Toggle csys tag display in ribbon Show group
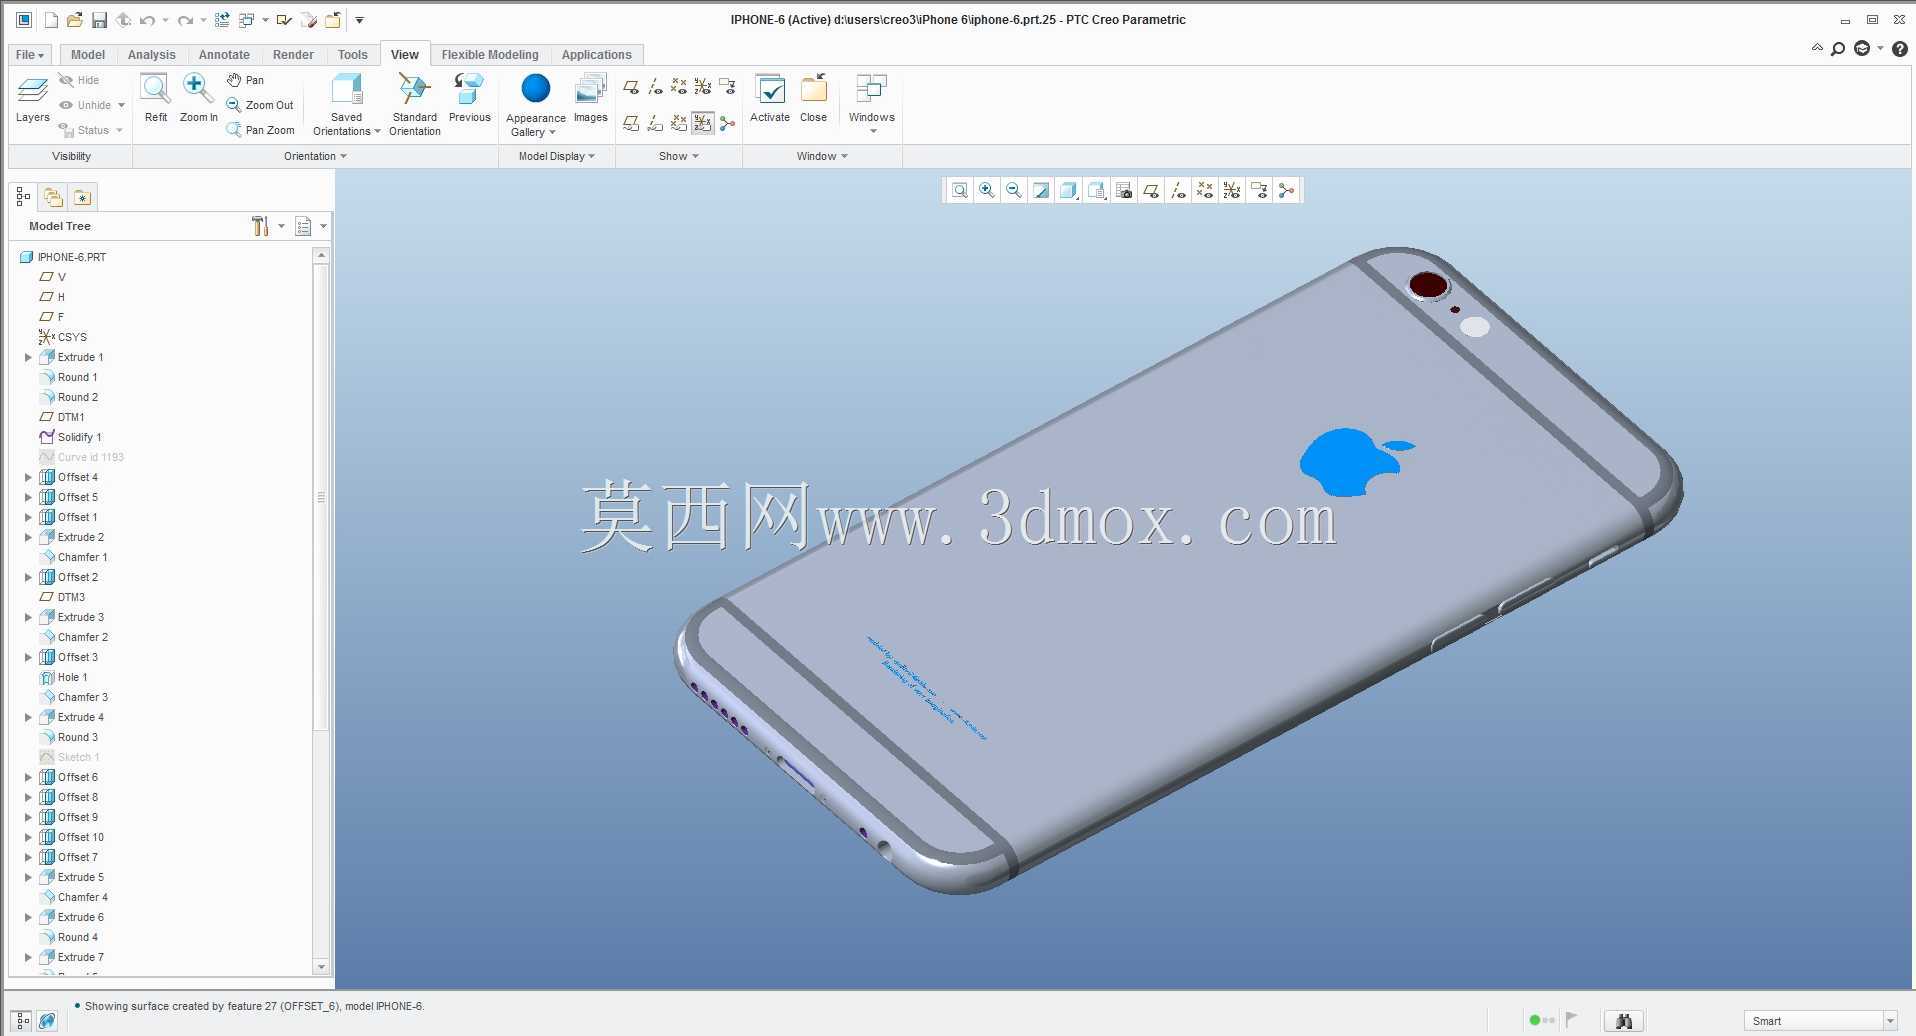 [x=703, y=123]
